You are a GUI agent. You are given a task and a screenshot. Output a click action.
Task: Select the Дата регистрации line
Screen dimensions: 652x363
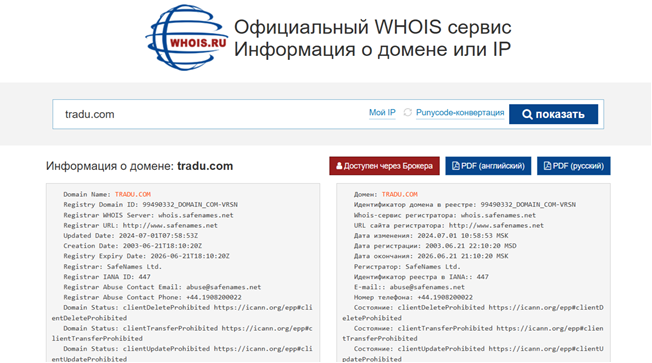[x=435, y=246]
